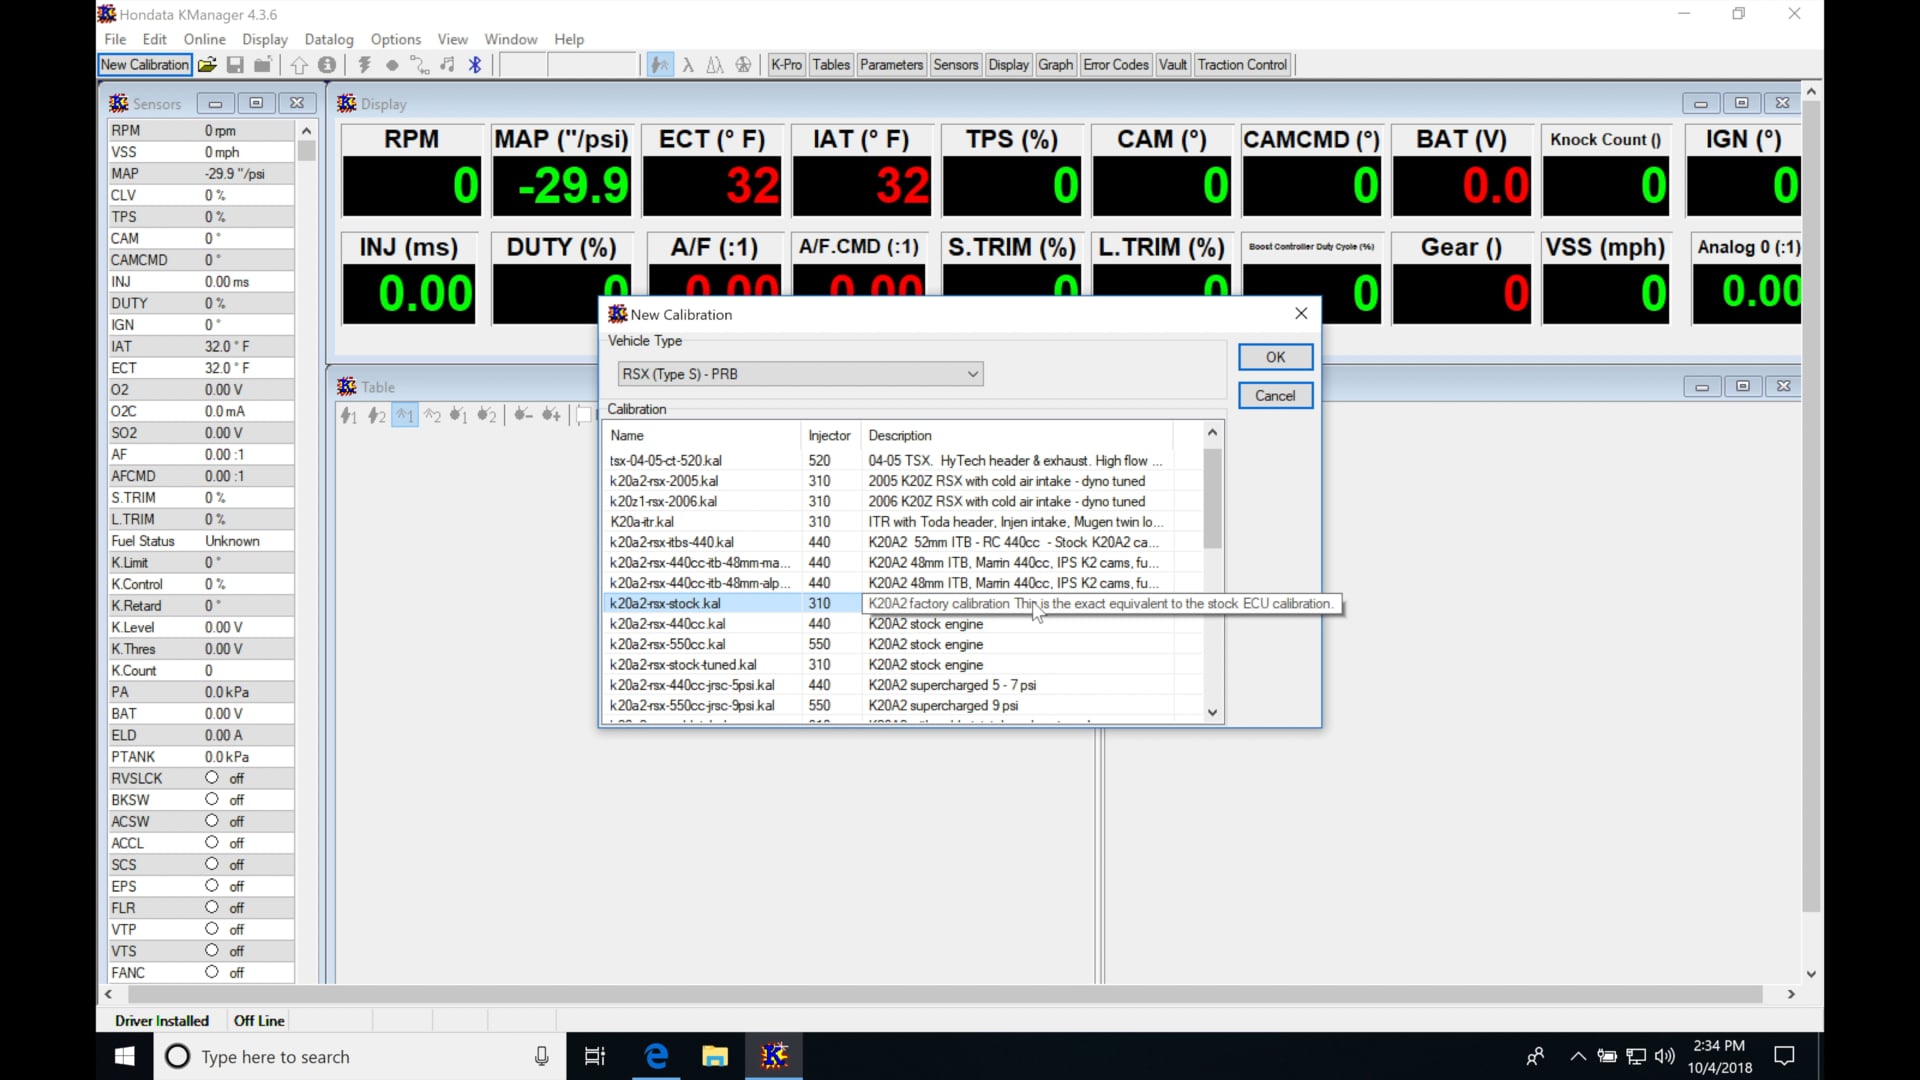
Task: Open Microsoft Edge from taskbar
Action: pos(656,1056)
